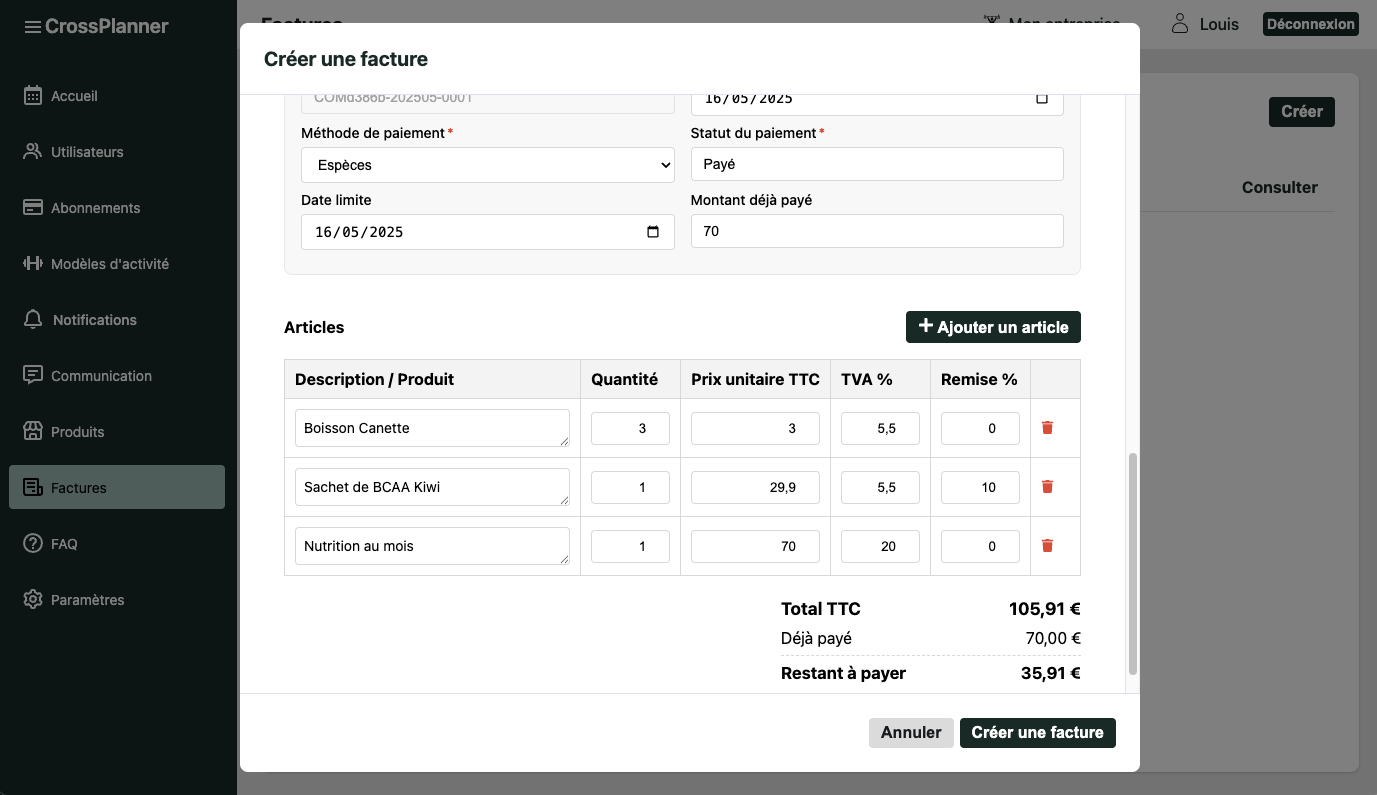The height and width of the screenshot is (795, 1377).
Task: Click the Déjà payé amount 70,00 €
Action: [1054, 638]
